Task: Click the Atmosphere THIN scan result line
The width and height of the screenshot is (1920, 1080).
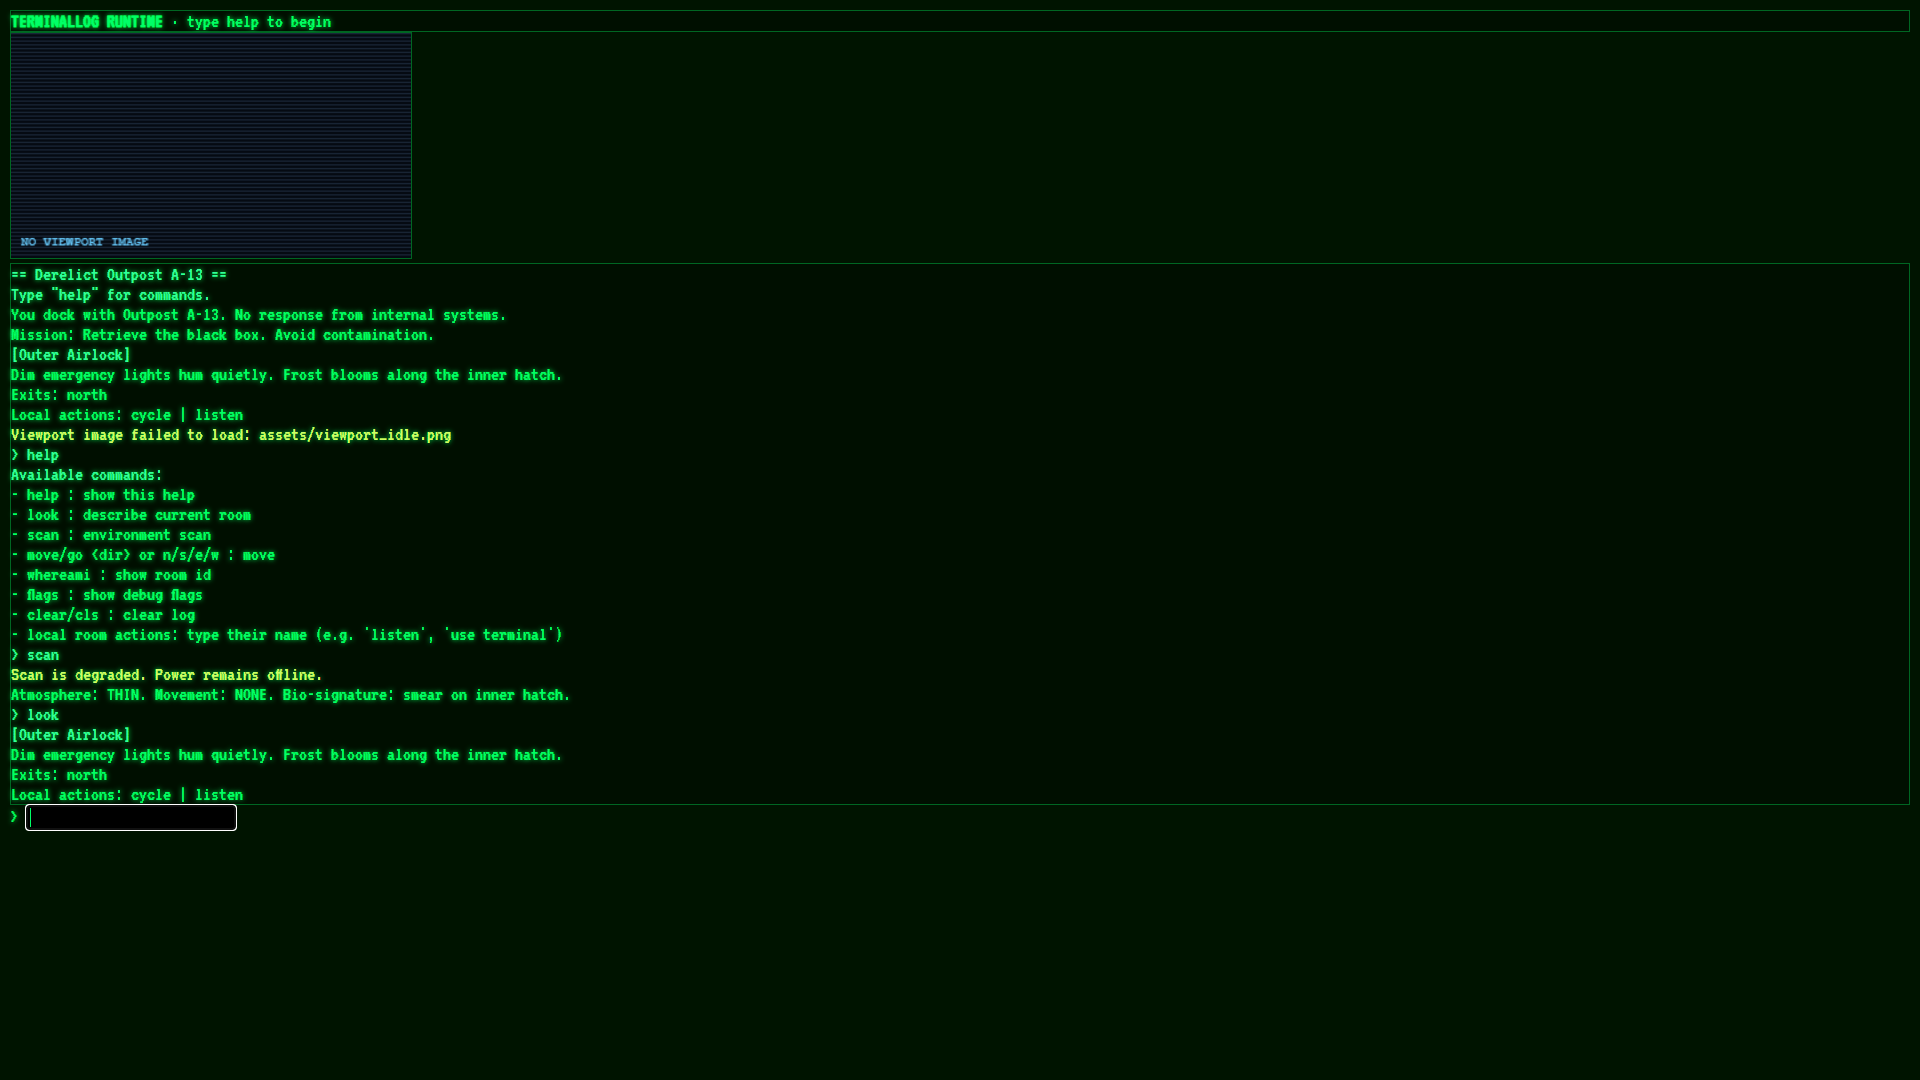Action: pyautogui.click(x=290, y=695)
